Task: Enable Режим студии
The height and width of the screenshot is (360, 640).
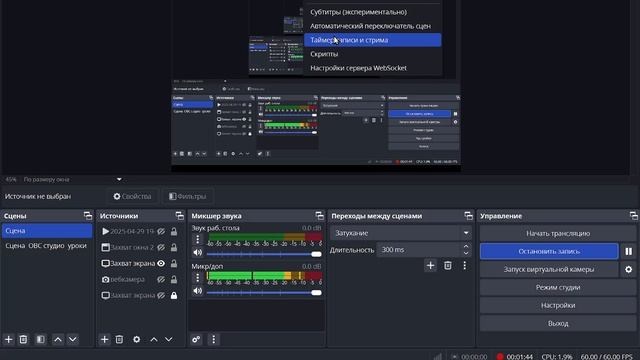Action: [558, 287]
